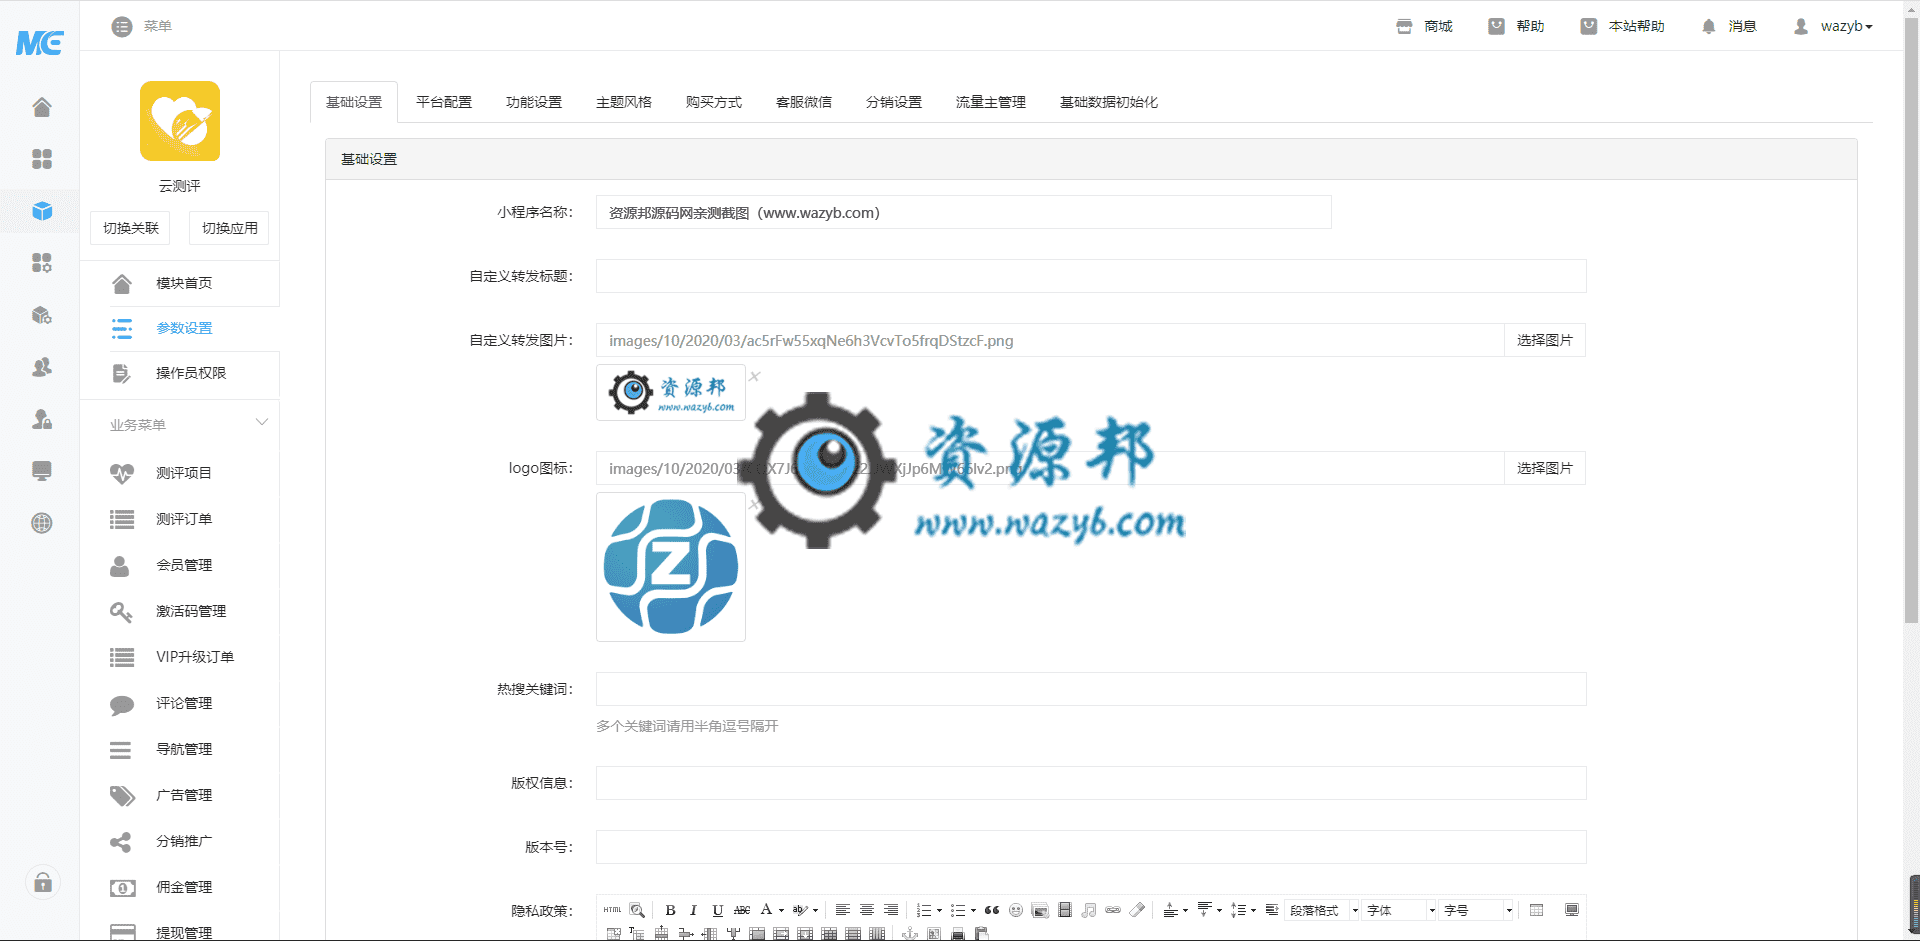
Task: Click 选择图片 for logo图标
Action: tap(1545, 468)
